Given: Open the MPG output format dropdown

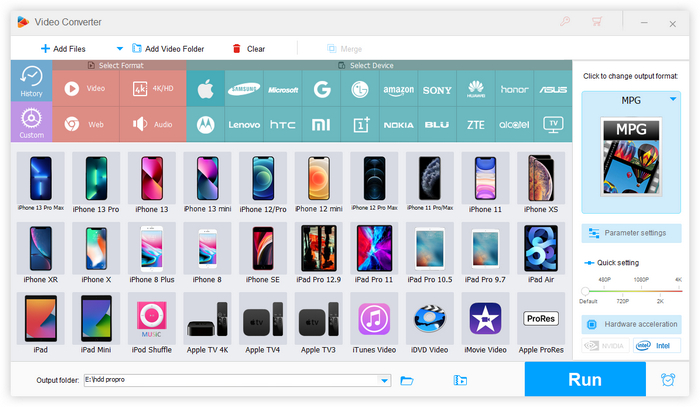Looking at the screenshot, I should (x=673, y=99).
